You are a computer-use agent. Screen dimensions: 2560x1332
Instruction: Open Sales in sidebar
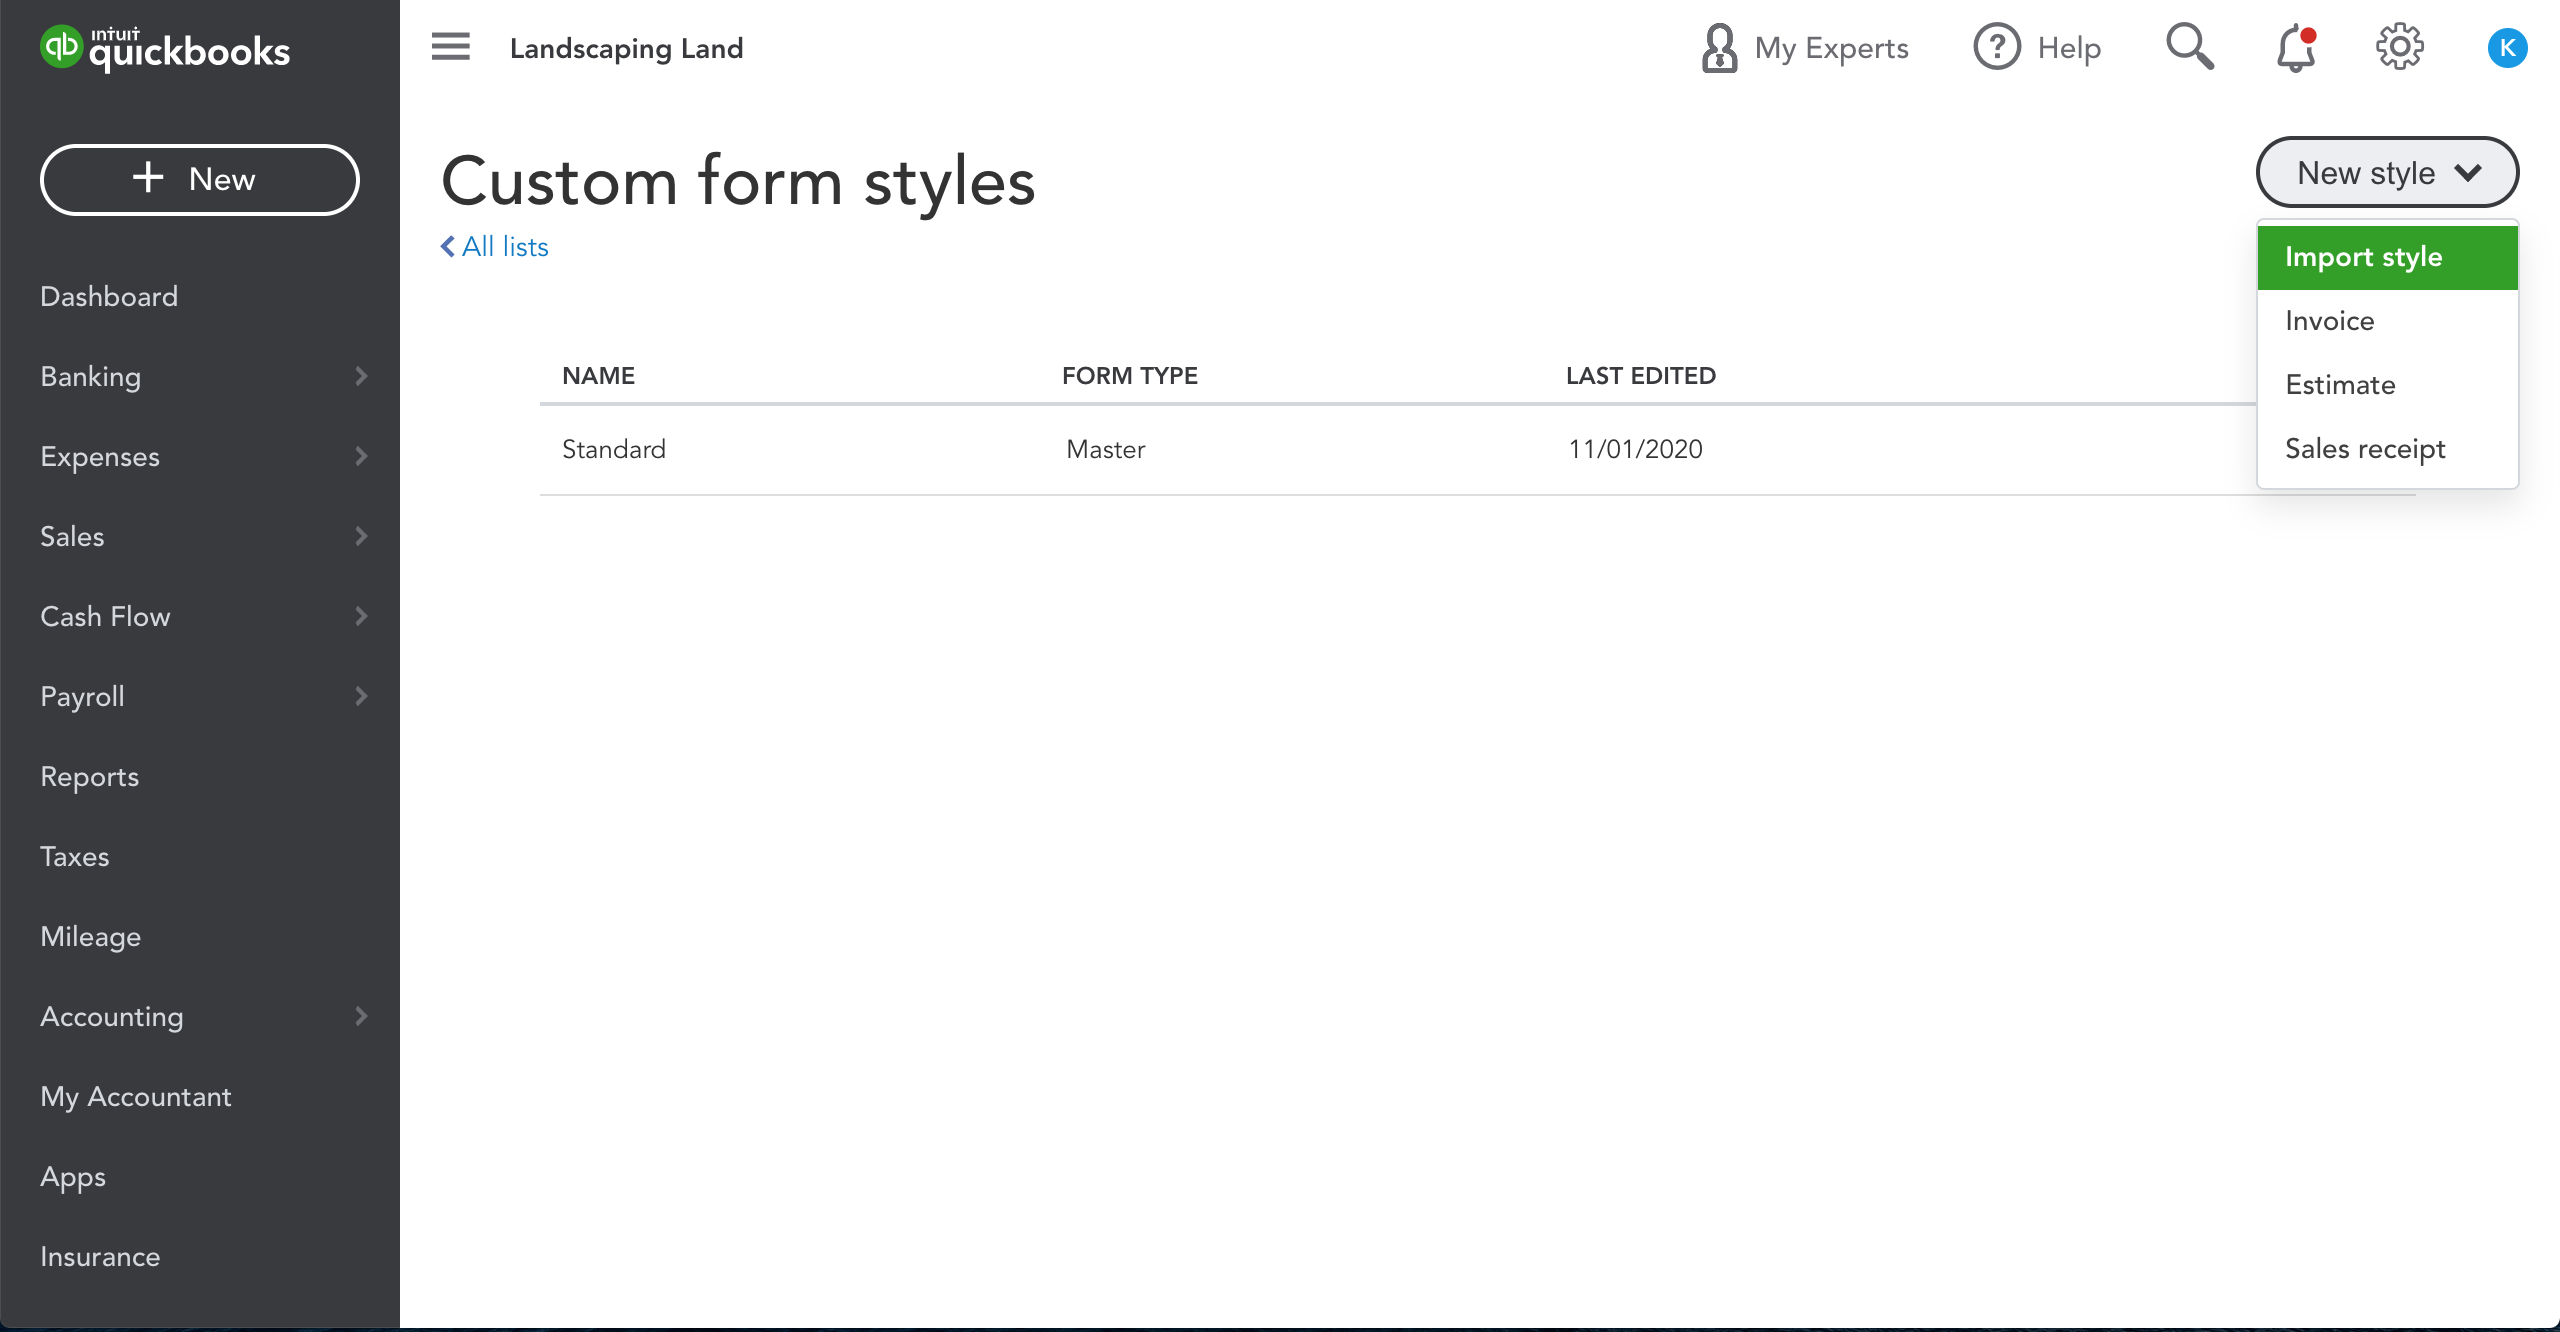coord(72,537)
